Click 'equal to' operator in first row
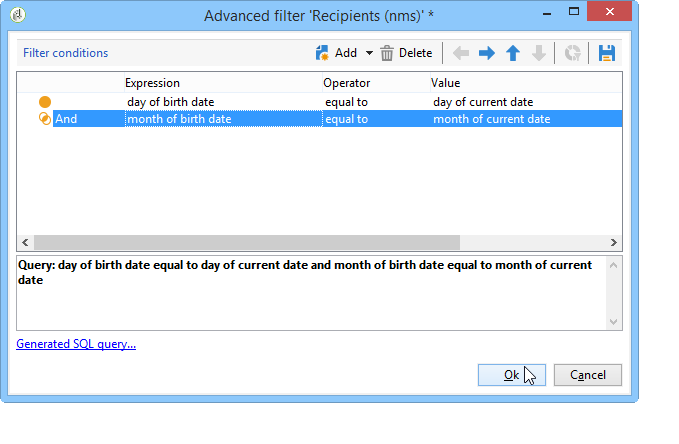 346,102
